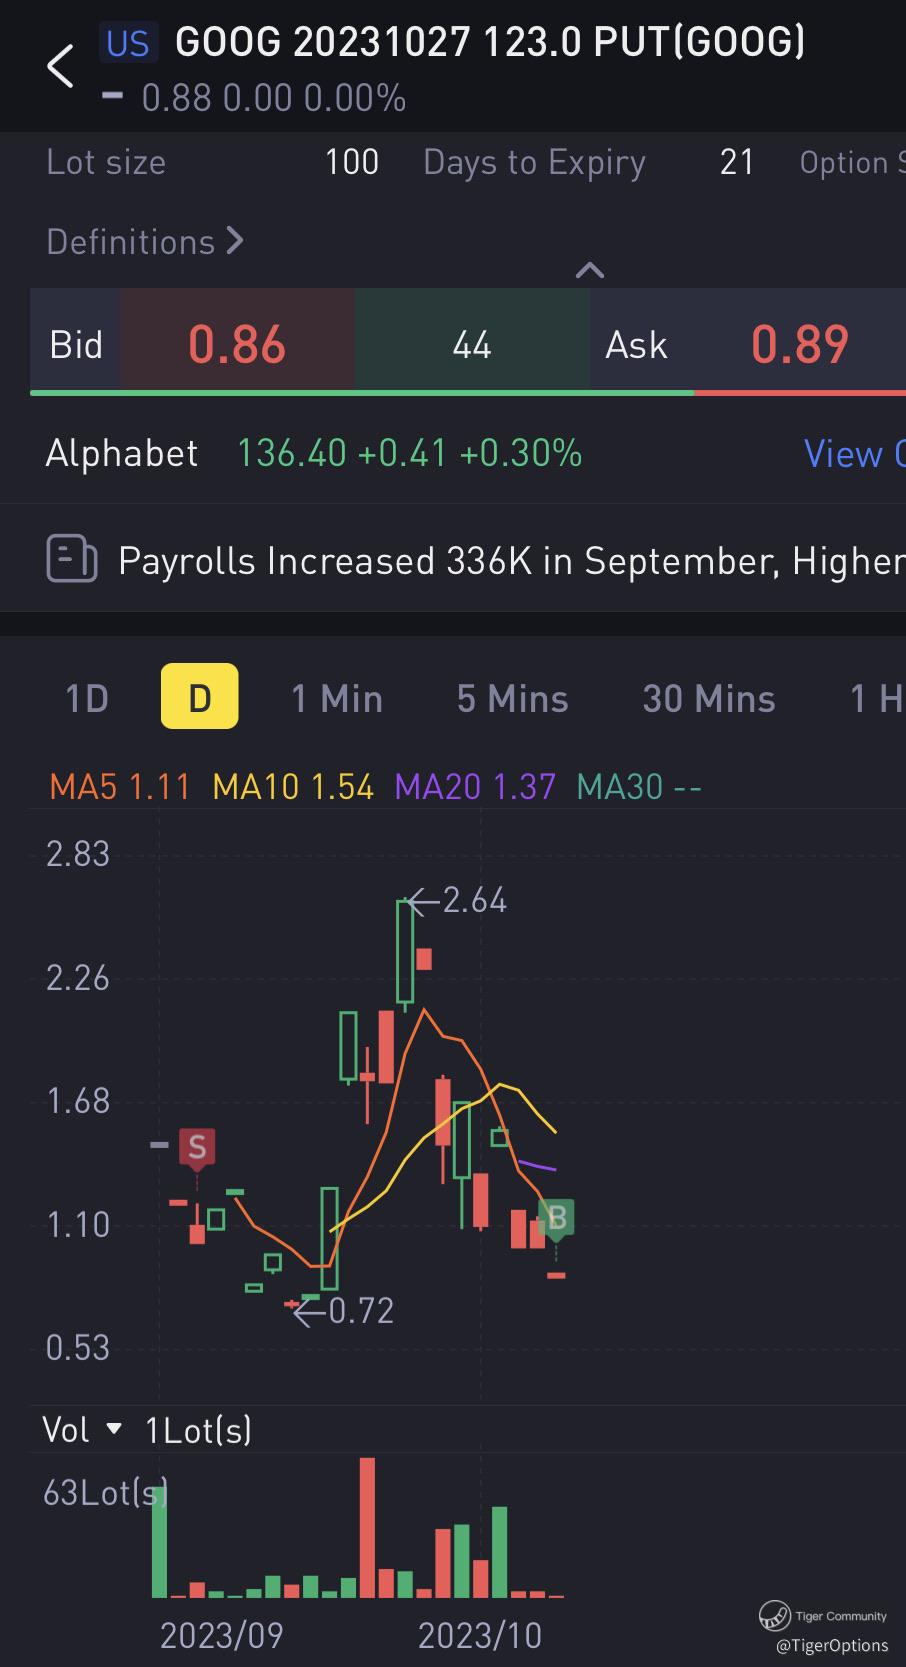
Task: Tap the 2.64 high candlestick
Action: 405,951
